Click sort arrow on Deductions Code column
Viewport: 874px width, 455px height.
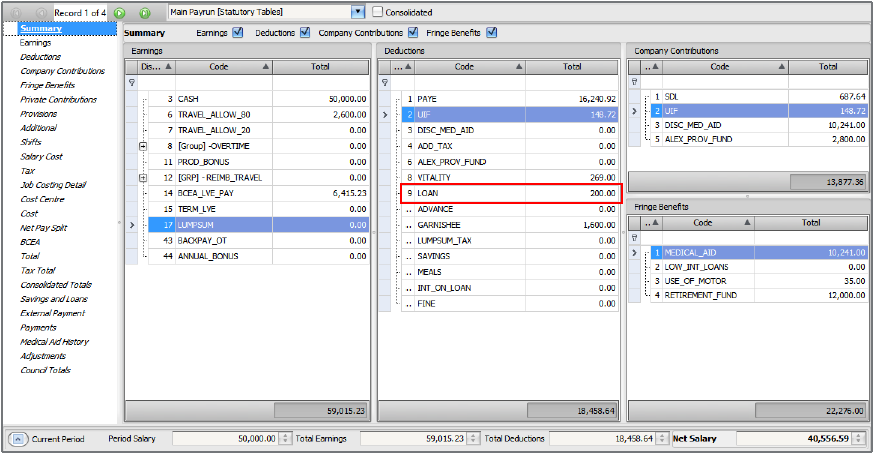tap(519, 66)
